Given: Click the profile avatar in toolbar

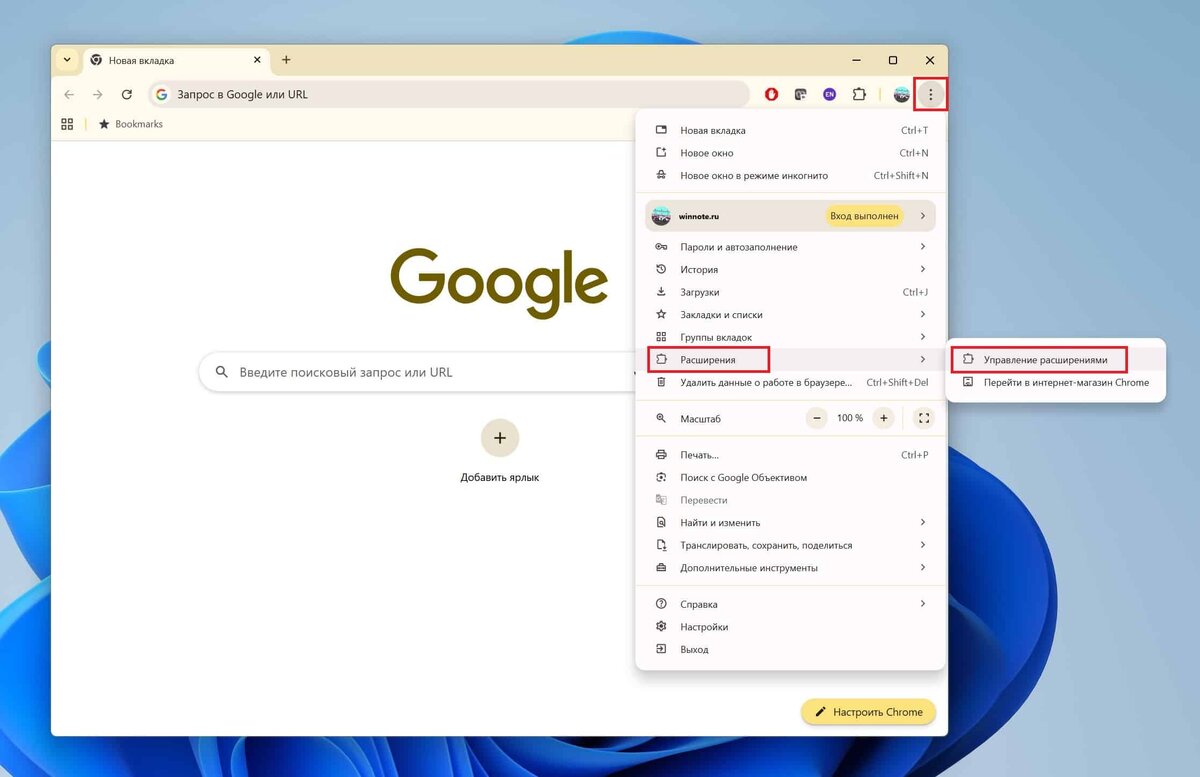Looking at the screenshot, I should tap(901, 95).
